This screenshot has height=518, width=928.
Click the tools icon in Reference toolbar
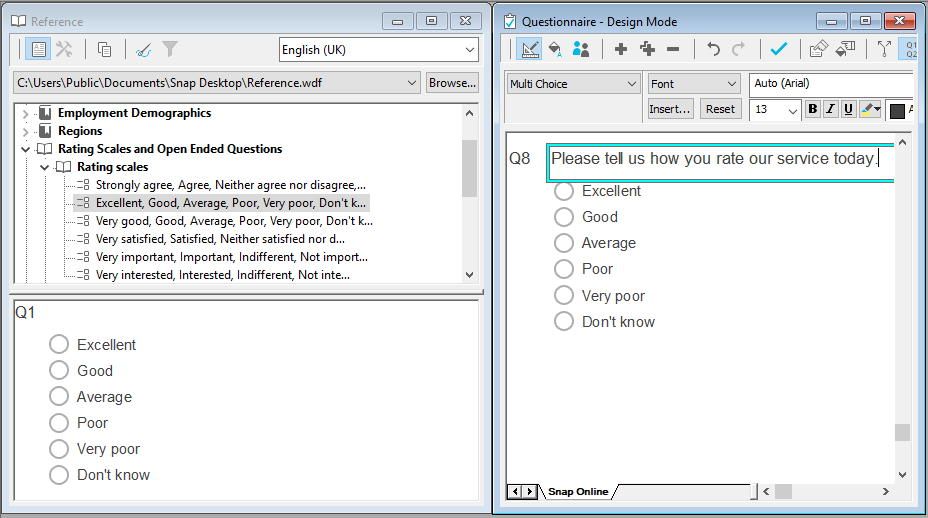64,49
